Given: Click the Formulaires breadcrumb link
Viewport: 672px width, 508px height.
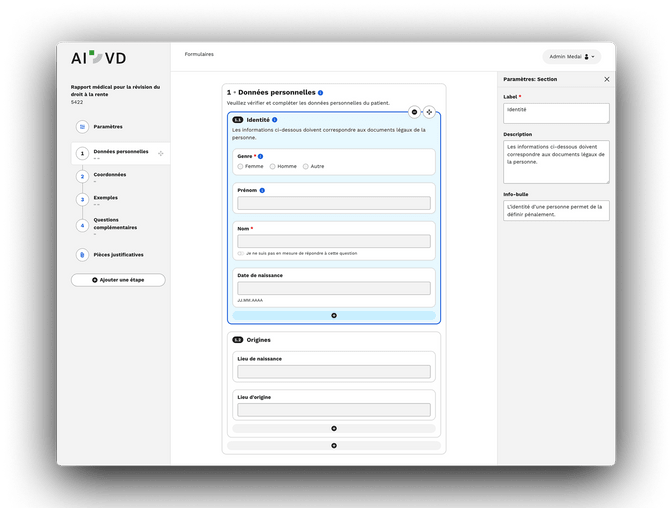Looking at the screenshot, I should pos(199,54).
